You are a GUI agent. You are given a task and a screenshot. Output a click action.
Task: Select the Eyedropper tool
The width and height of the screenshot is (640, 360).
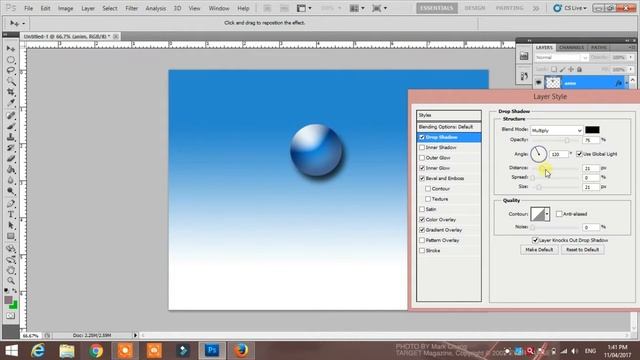(x=11, y=103)
